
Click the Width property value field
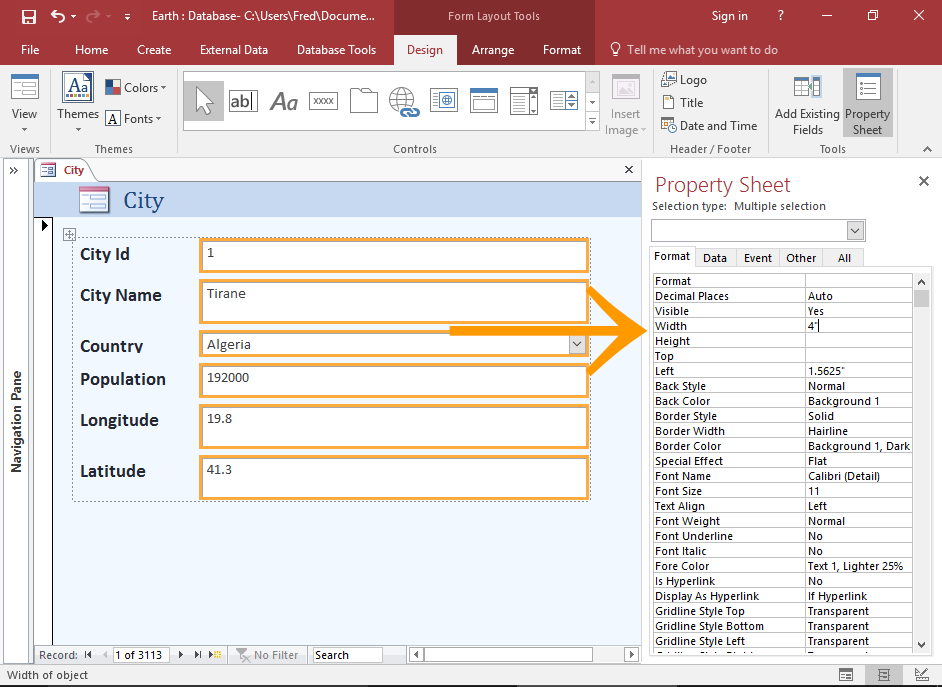pyautogui.click(x=858, y=326)
